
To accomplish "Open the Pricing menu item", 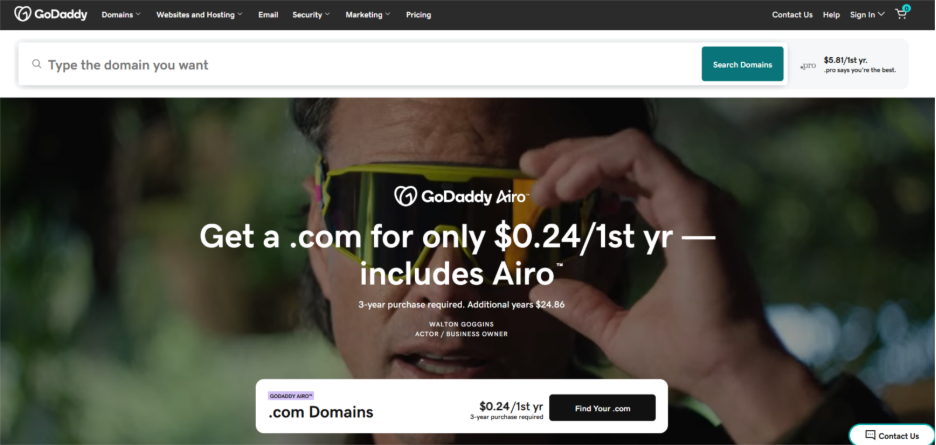I will click(x=418, y=15).
